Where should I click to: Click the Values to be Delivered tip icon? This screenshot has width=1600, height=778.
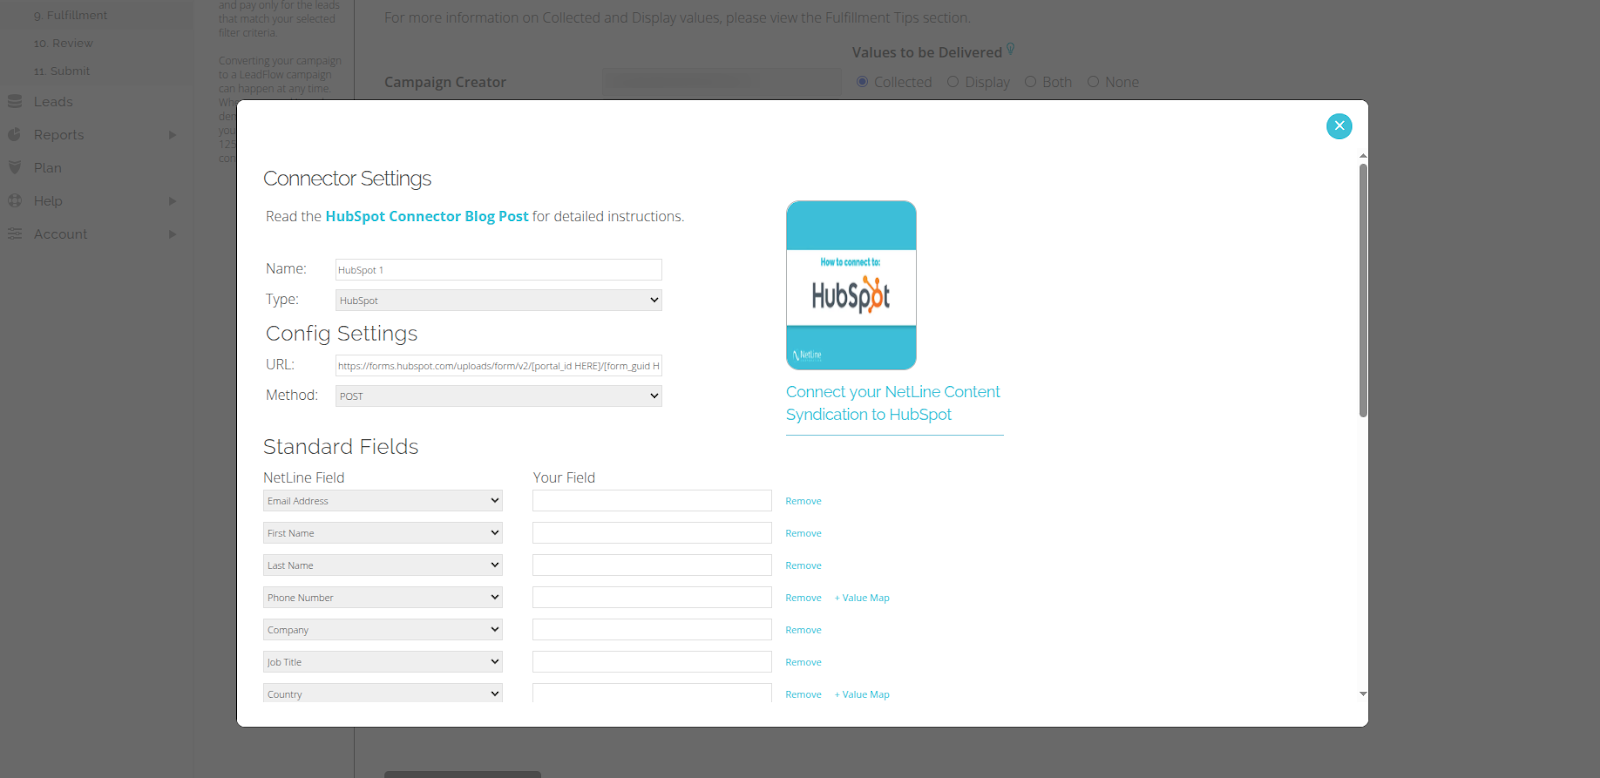coord(1010,49)
